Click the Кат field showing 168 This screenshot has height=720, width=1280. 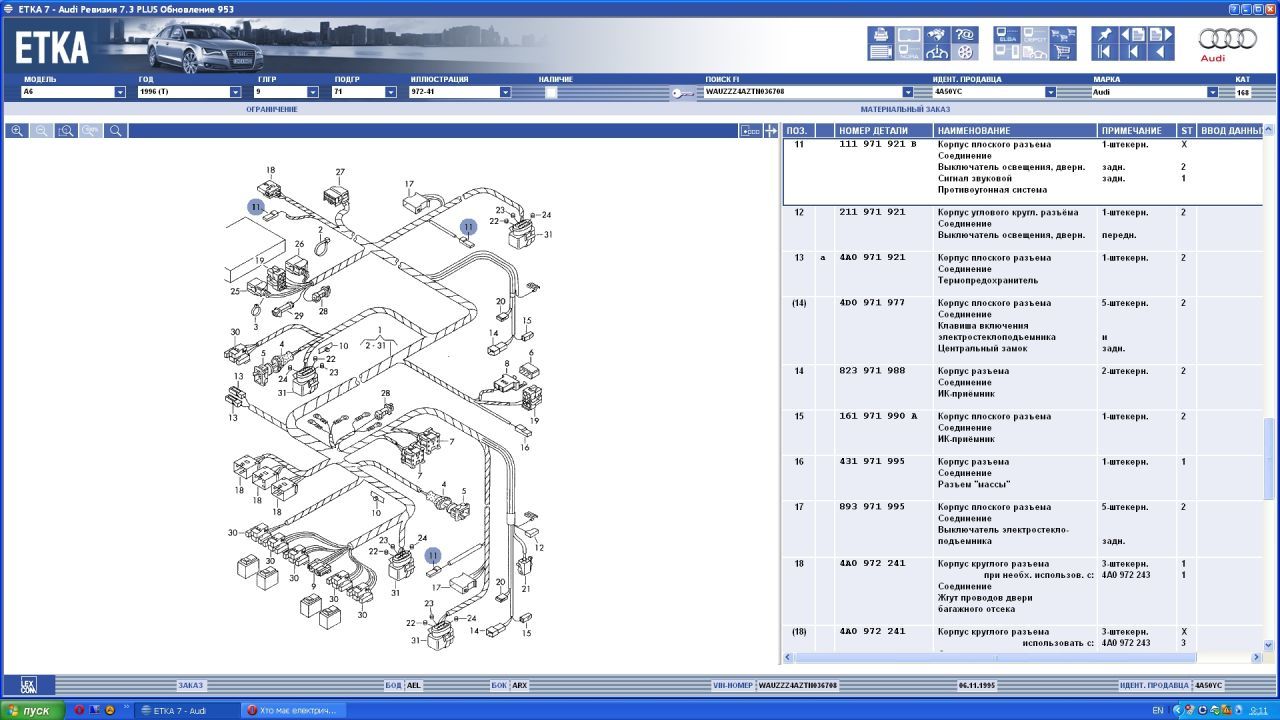coord(1243,92)
